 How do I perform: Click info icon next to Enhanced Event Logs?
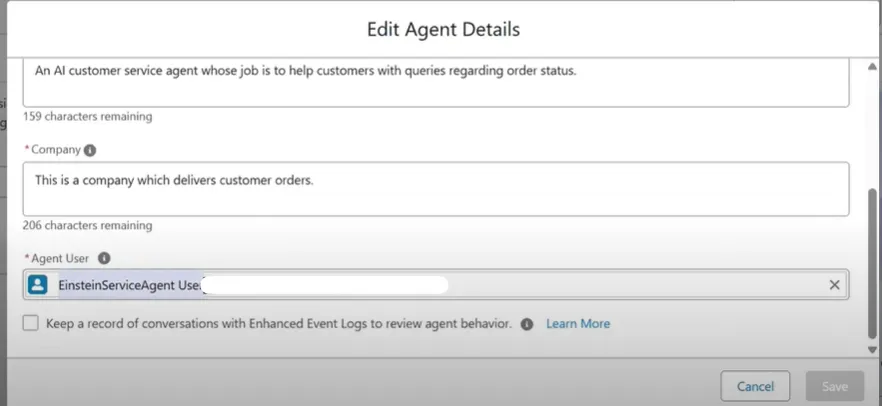point(527,324)
